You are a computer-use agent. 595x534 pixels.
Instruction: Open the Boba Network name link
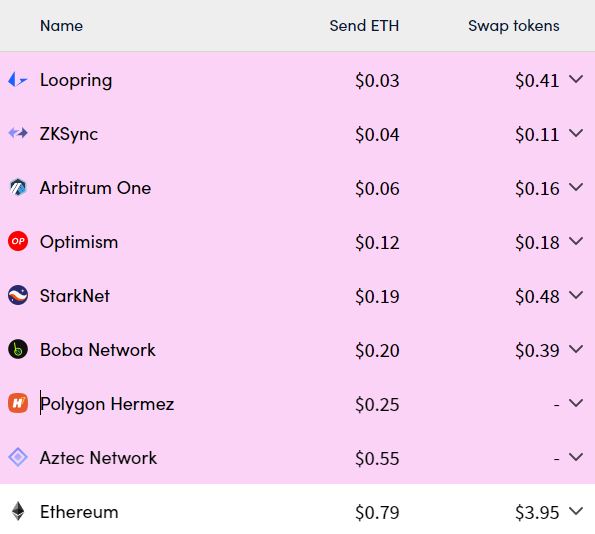[98, 350]
